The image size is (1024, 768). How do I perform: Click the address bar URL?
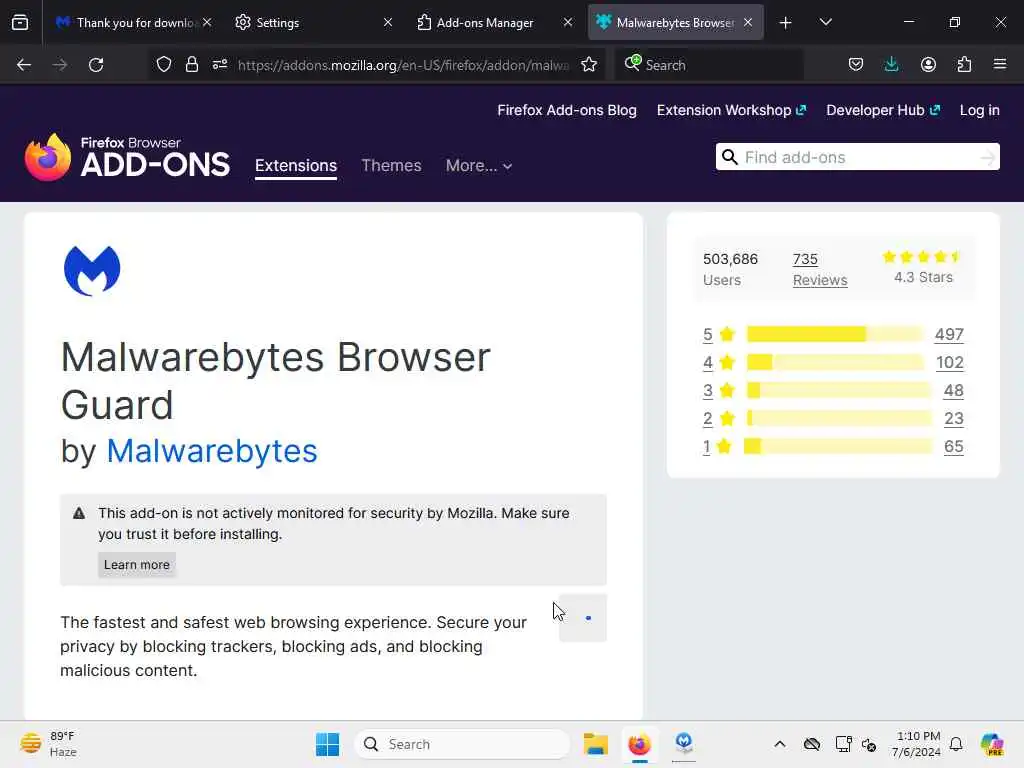tap(403, 65)
